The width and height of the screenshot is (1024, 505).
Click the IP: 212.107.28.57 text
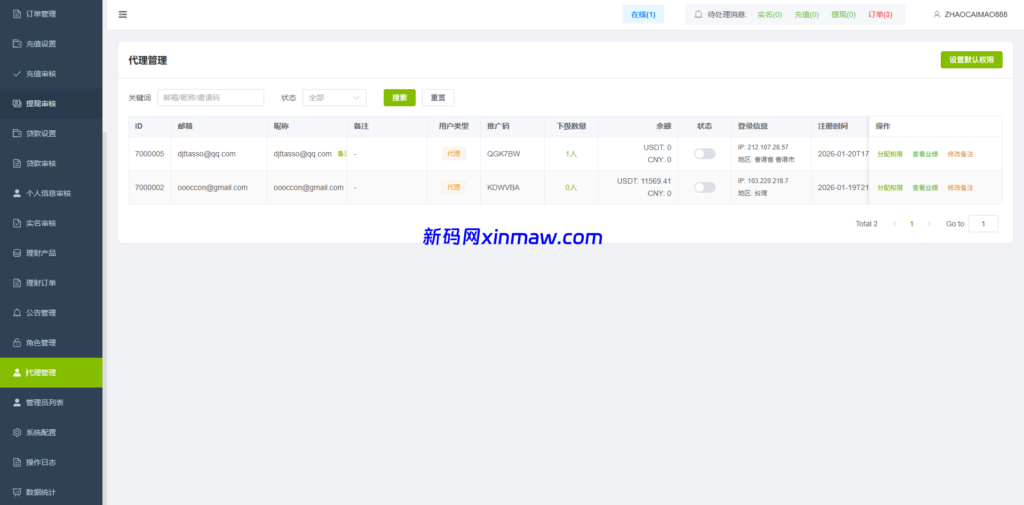[x=763, y=147]
